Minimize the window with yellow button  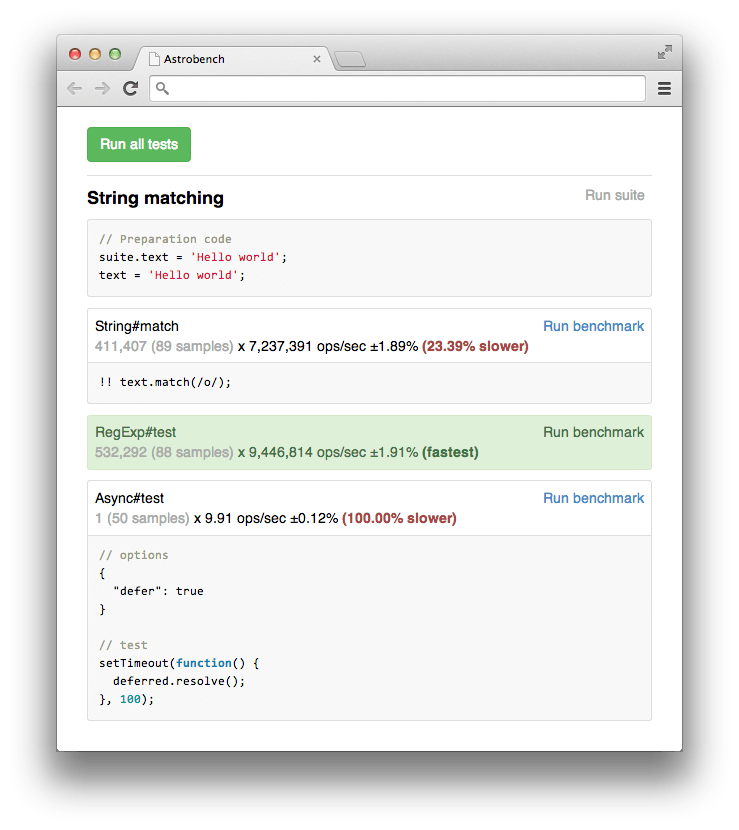pos(95,54)
